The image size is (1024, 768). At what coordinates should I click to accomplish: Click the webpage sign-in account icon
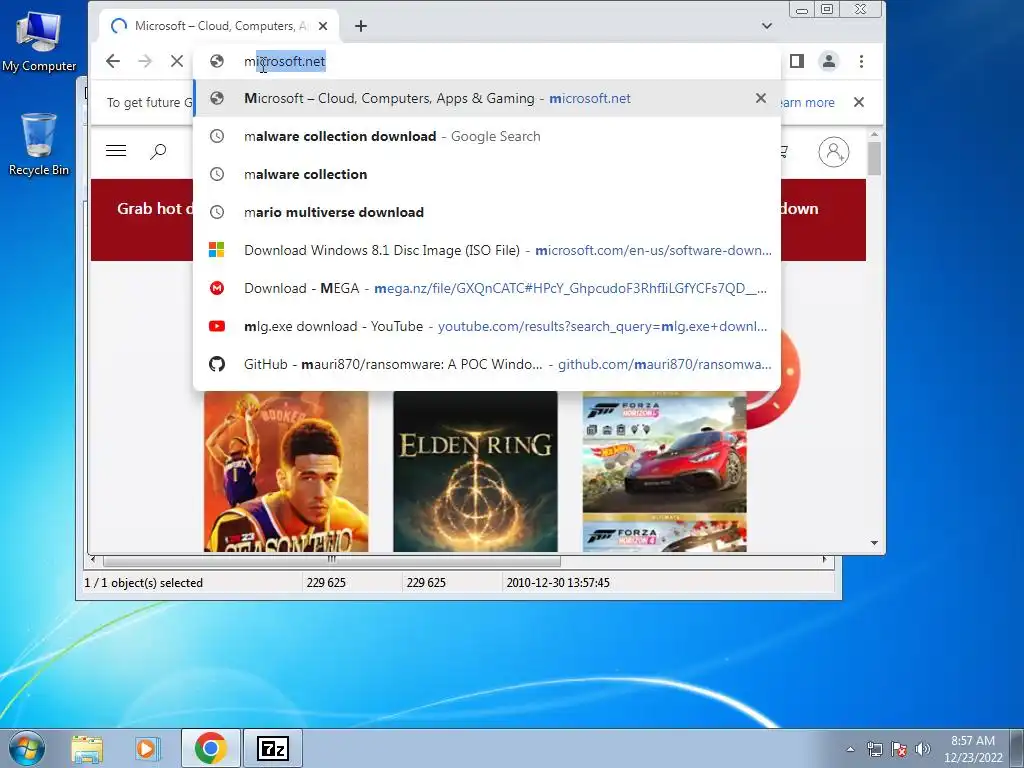click(x=833, y=152)
